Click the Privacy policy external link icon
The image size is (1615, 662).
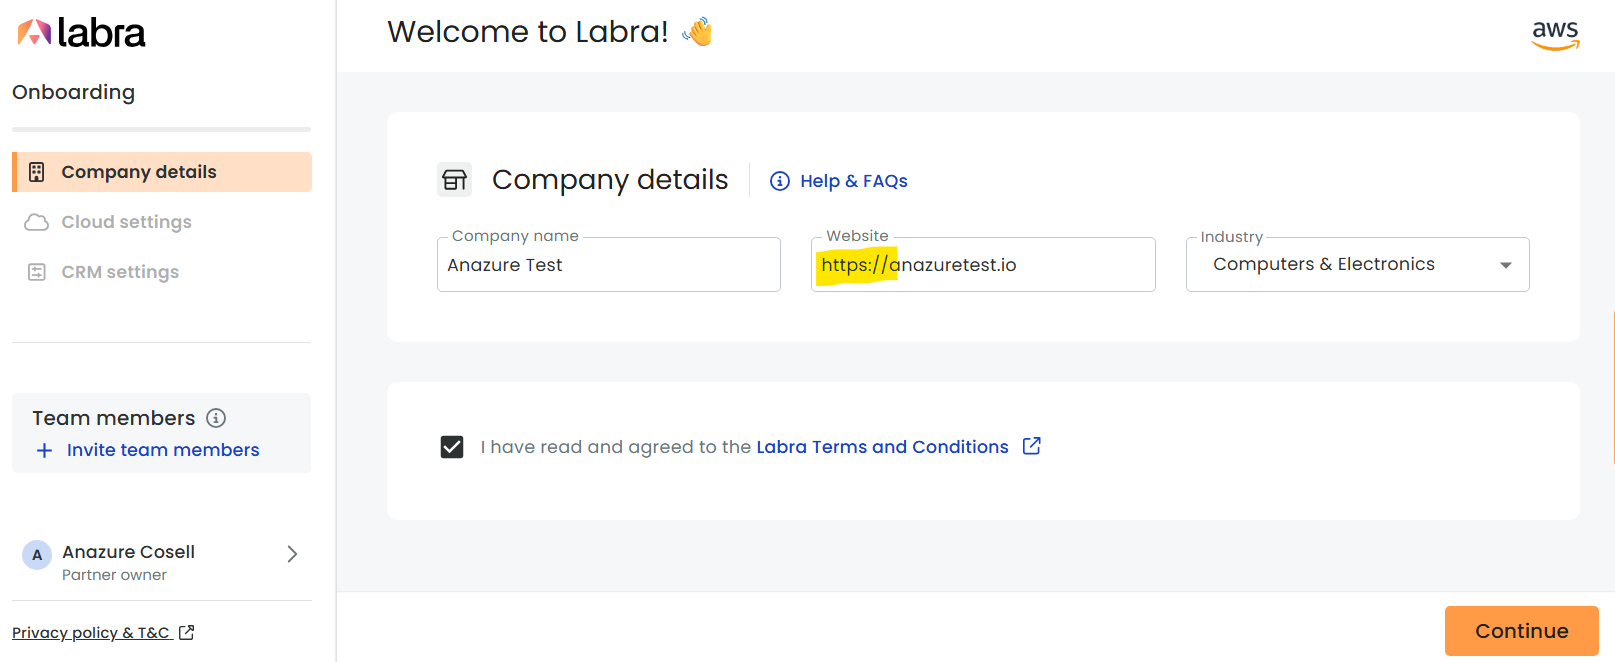186,633
